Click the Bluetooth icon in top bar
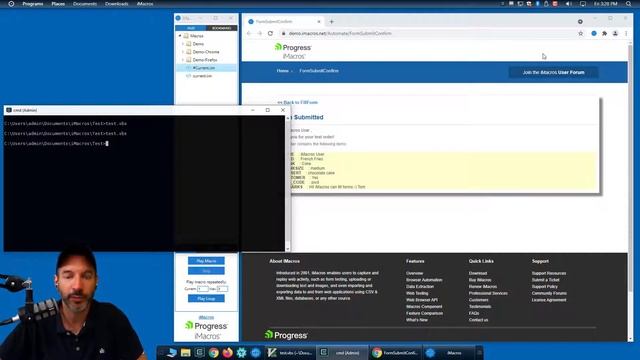 tap(538, 4)
